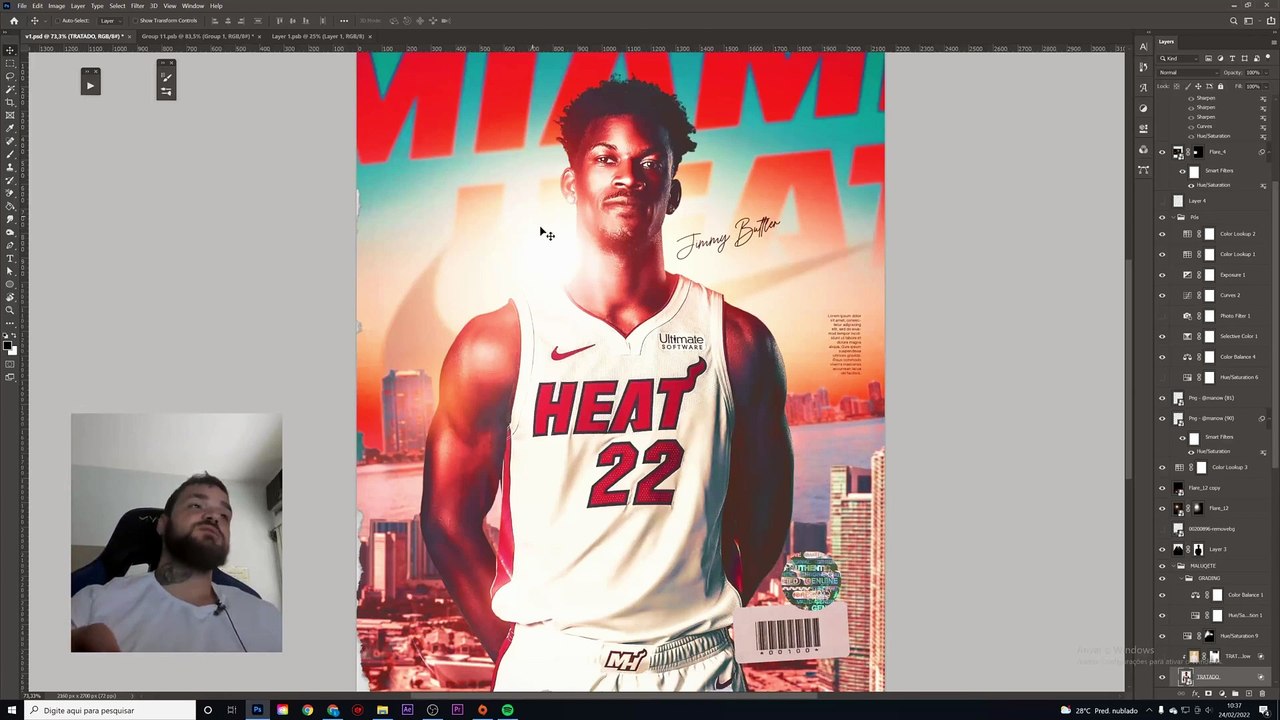Collapse the MALUQETE layer group
Viewport: 1280px width, 720px height.
(1173, 566)
